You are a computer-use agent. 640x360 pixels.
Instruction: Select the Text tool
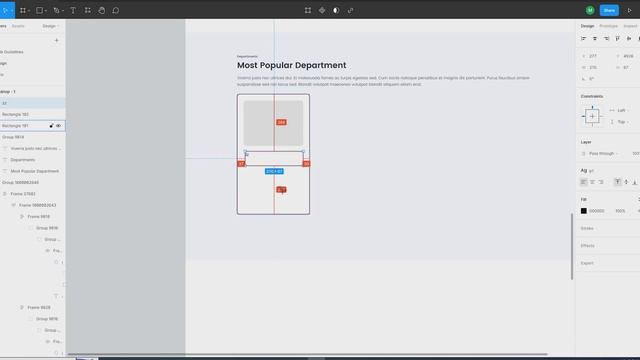(x=73, y=10)
